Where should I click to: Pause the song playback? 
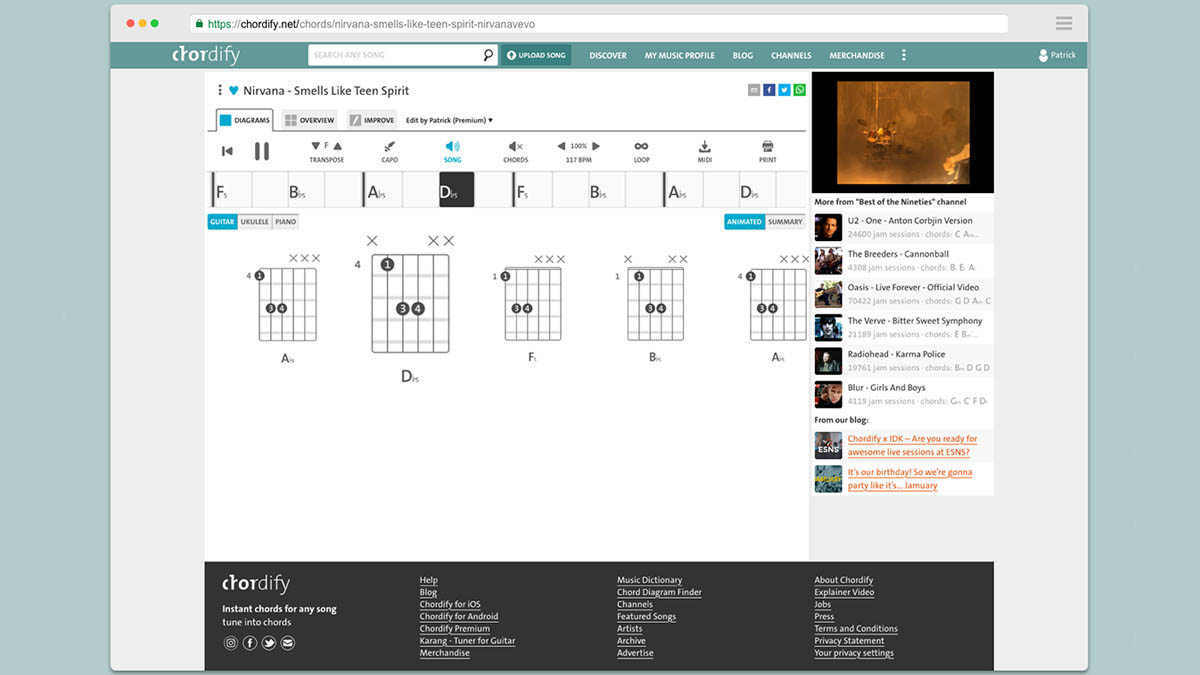coord(262,151)
